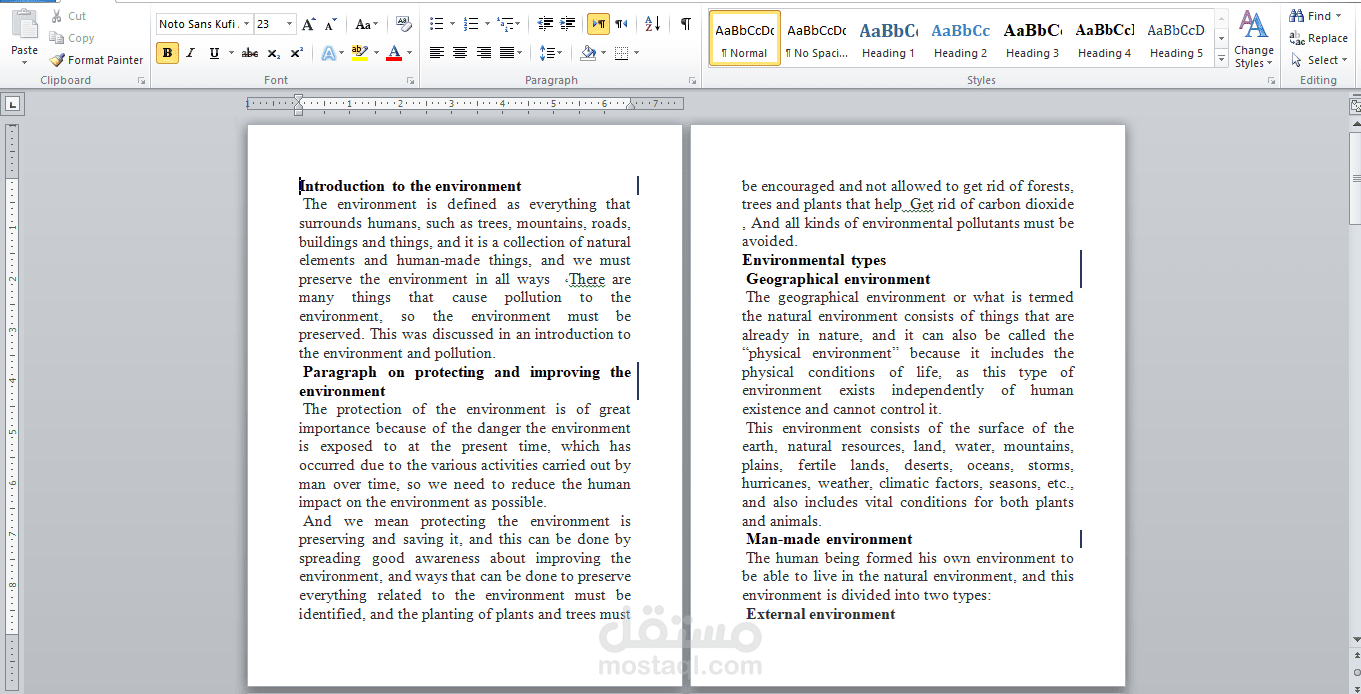Click the Cut button

[x=69, y=16]
